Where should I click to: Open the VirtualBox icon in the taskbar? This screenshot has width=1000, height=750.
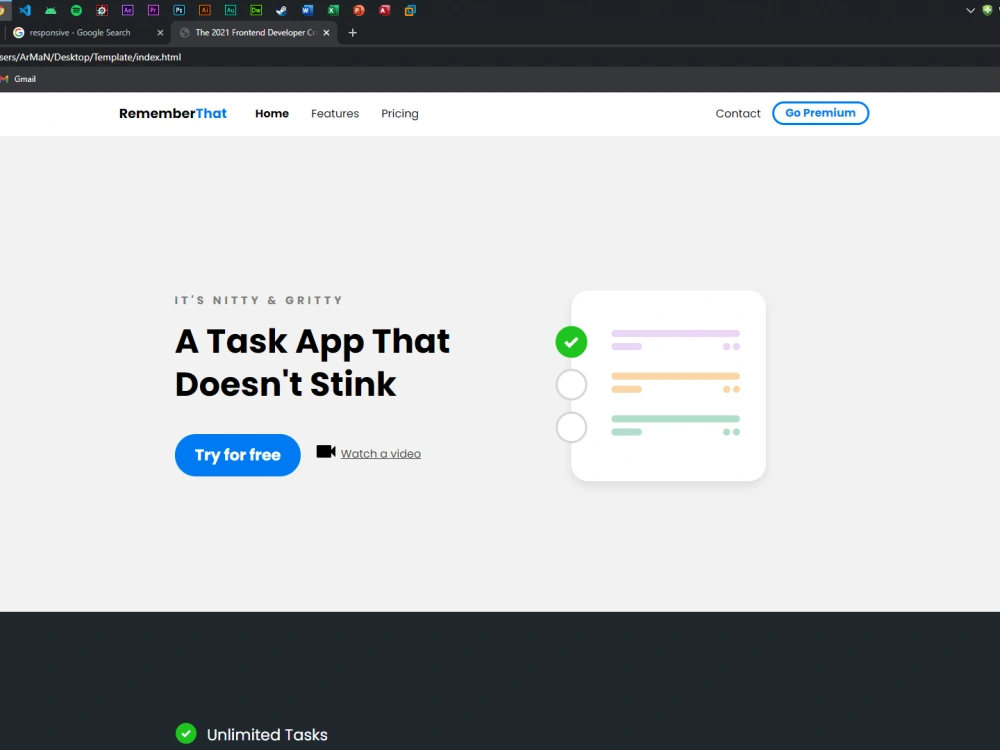(410, 10)
